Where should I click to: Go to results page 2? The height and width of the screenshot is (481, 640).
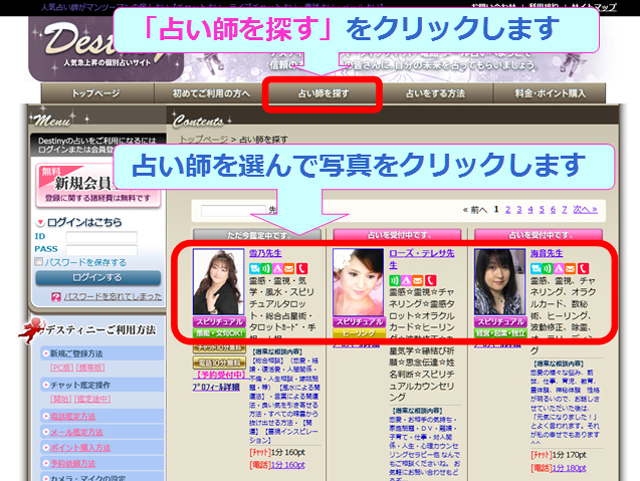508,209
